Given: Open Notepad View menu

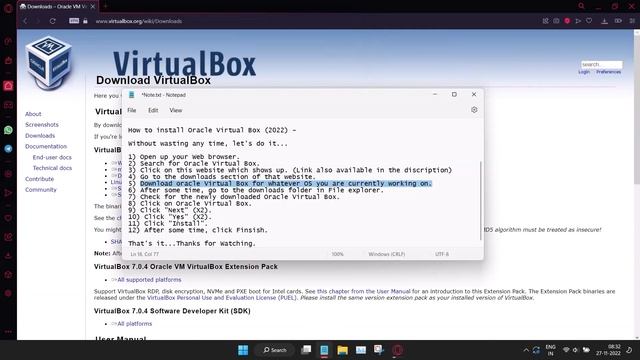Looking at the screenshot, I should point(176,110).
